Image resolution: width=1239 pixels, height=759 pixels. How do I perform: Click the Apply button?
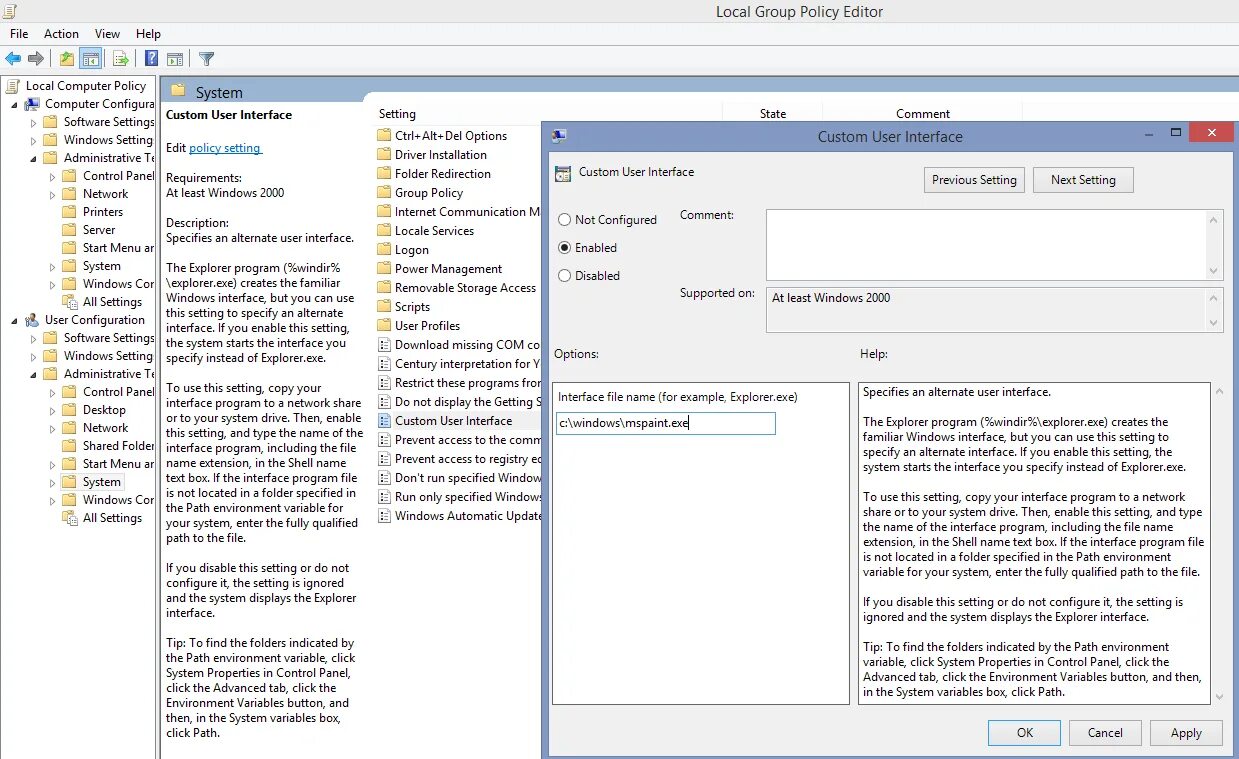tap(1186, 733)
